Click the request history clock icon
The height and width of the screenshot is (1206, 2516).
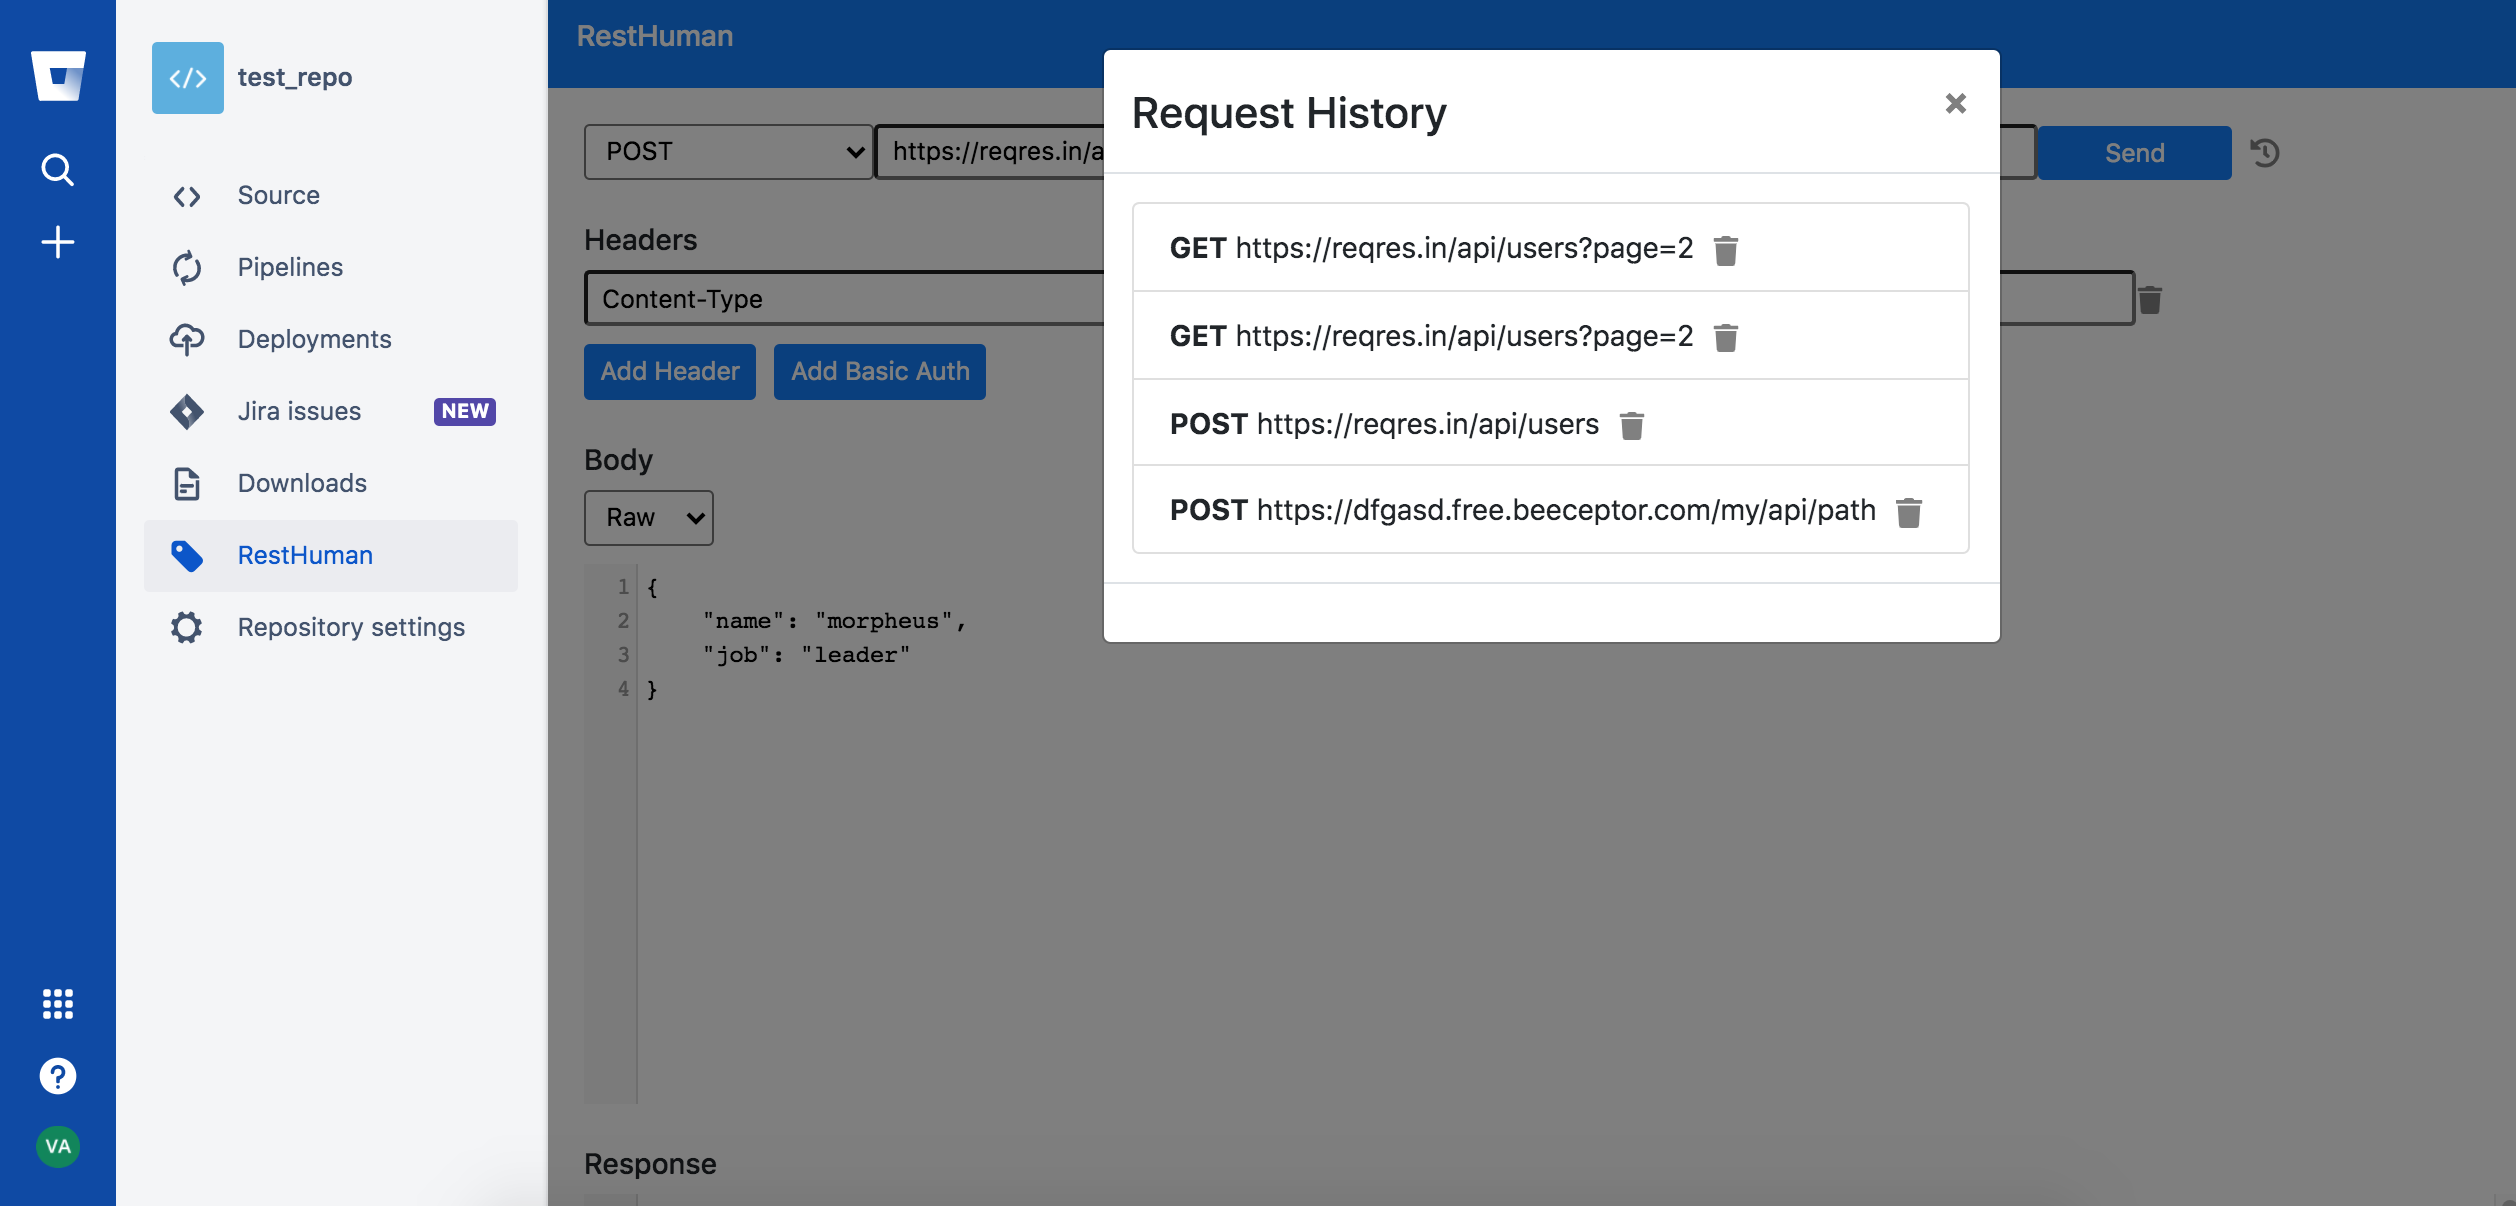(2265, 153)
